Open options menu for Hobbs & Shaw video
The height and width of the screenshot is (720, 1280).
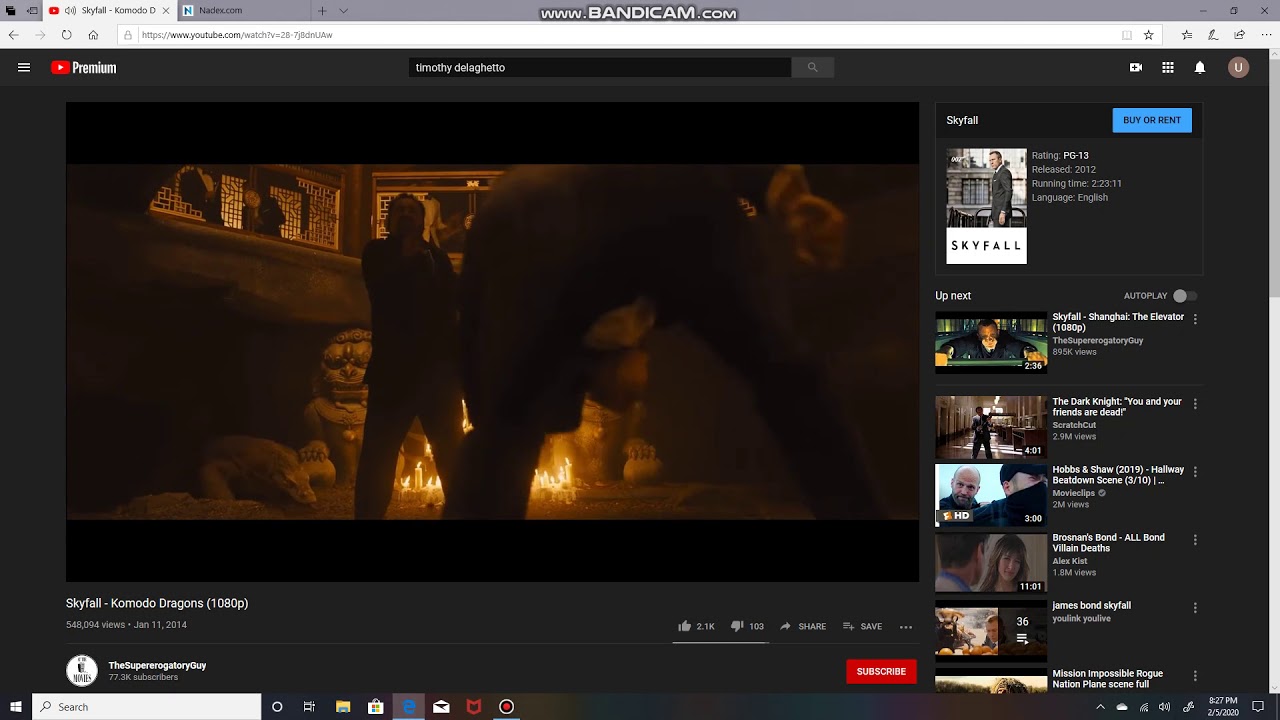1195,472
